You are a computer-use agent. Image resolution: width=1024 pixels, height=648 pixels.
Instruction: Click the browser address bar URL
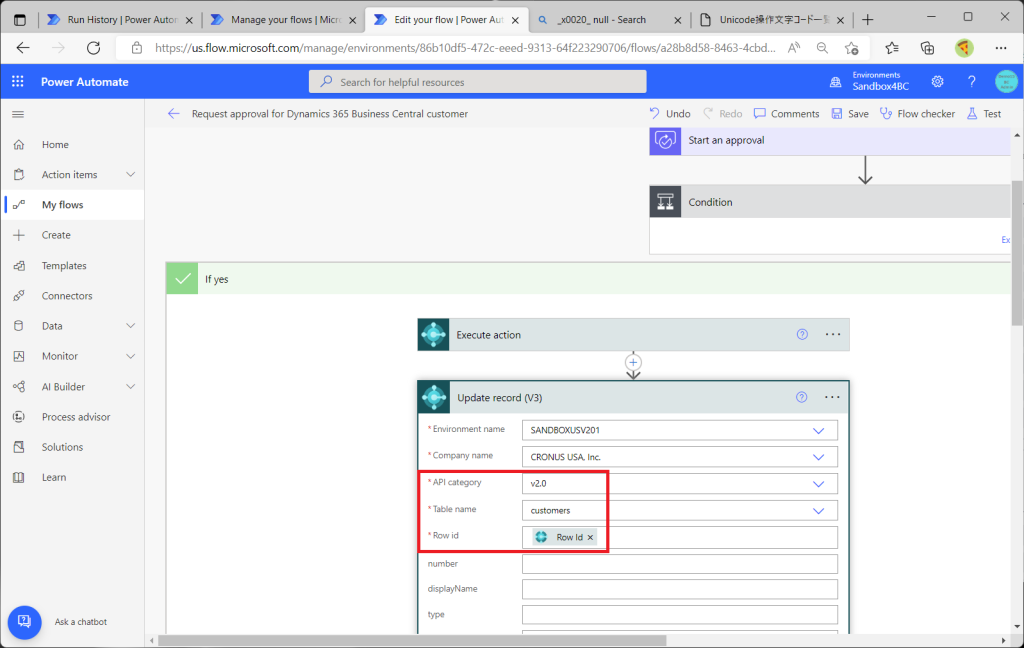coord(465,48)
